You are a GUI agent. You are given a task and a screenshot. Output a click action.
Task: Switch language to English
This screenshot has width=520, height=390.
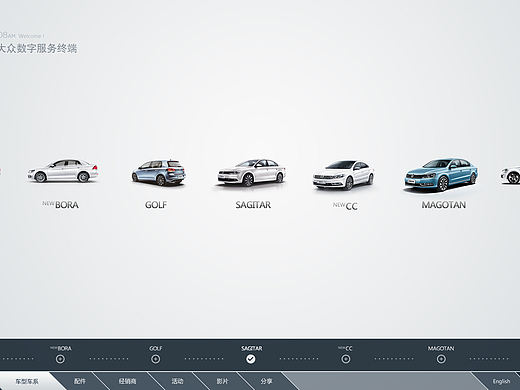501,381
